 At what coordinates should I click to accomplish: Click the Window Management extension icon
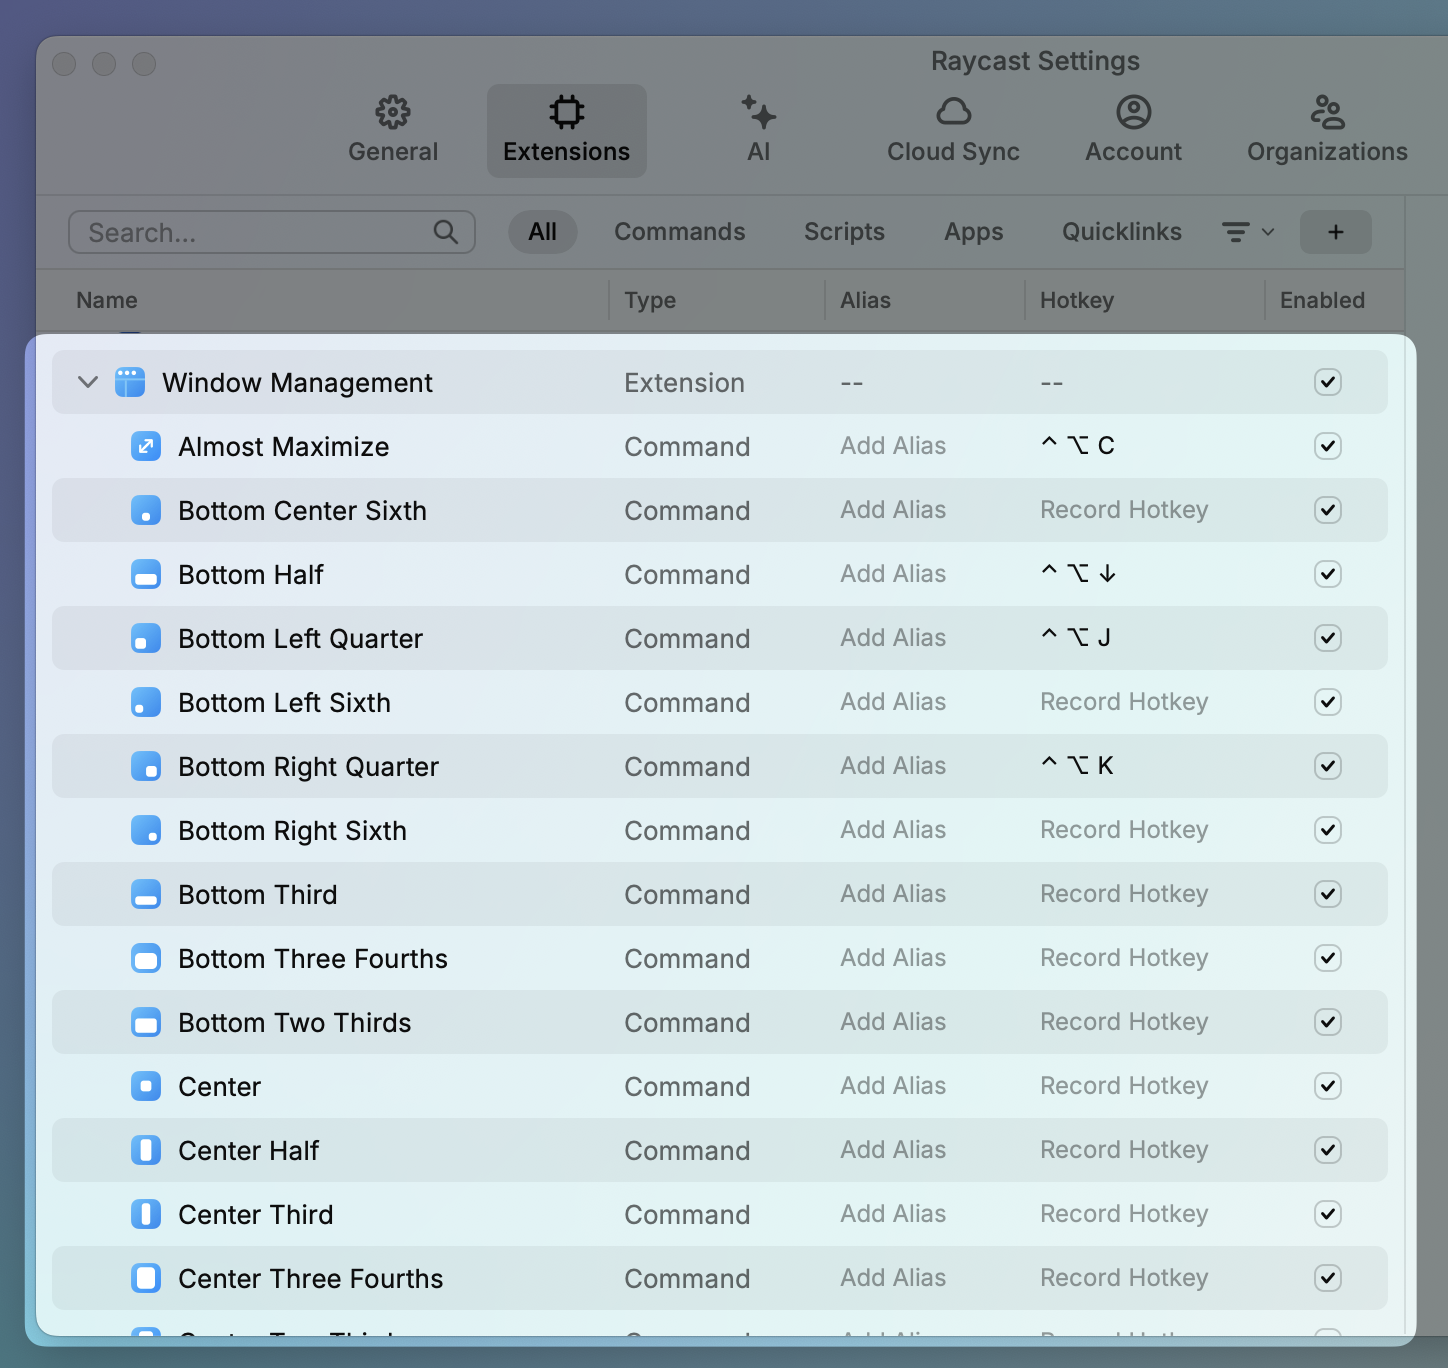tap(130, 382)
